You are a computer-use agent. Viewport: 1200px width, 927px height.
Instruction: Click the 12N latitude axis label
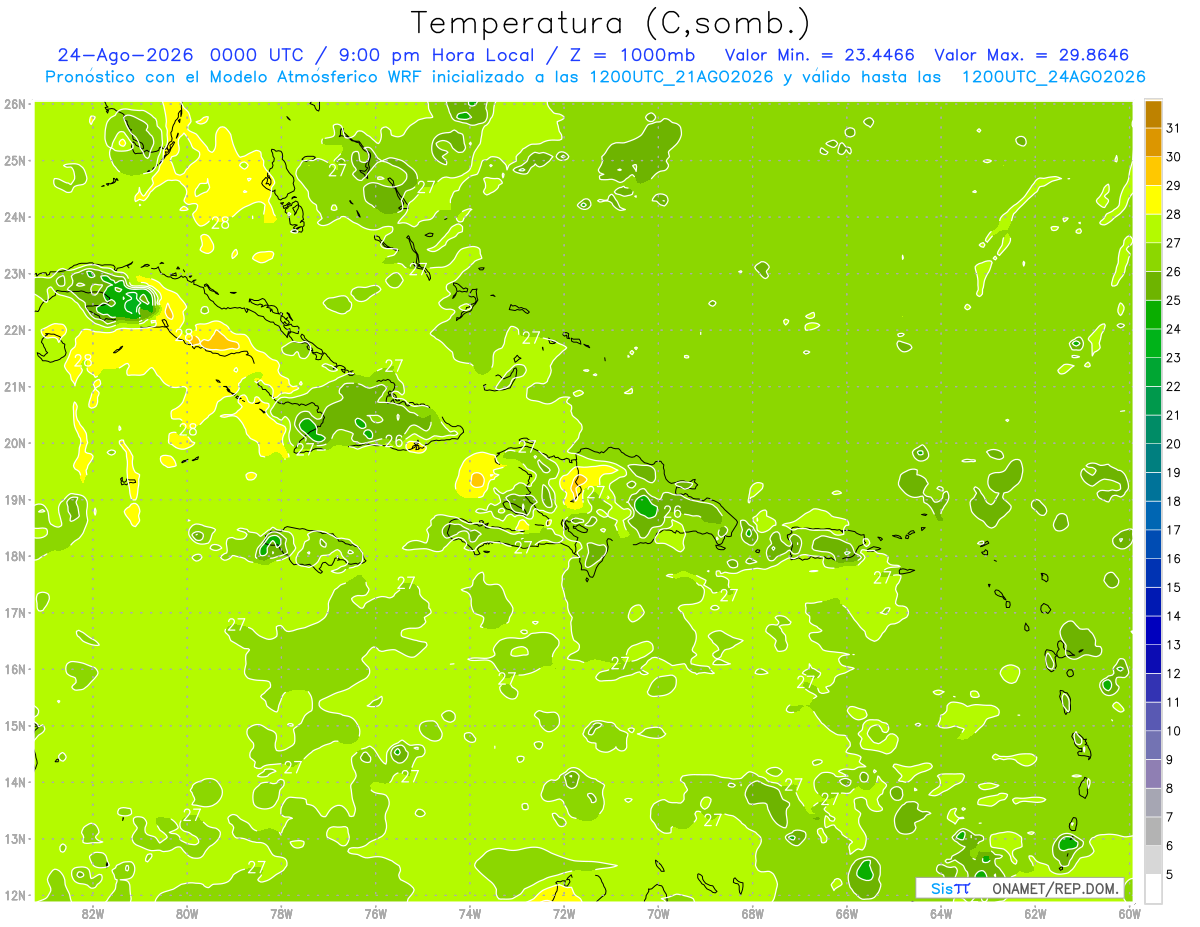coord(15,895)
